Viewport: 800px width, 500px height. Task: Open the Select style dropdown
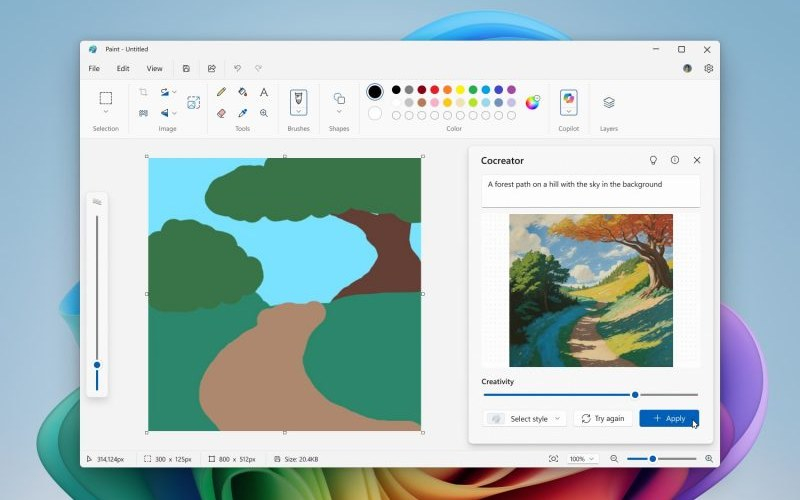coord(525,419)
